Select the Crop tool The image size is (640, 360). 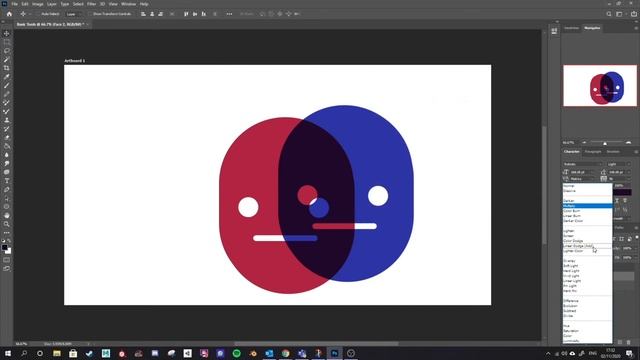pos(7,68)
